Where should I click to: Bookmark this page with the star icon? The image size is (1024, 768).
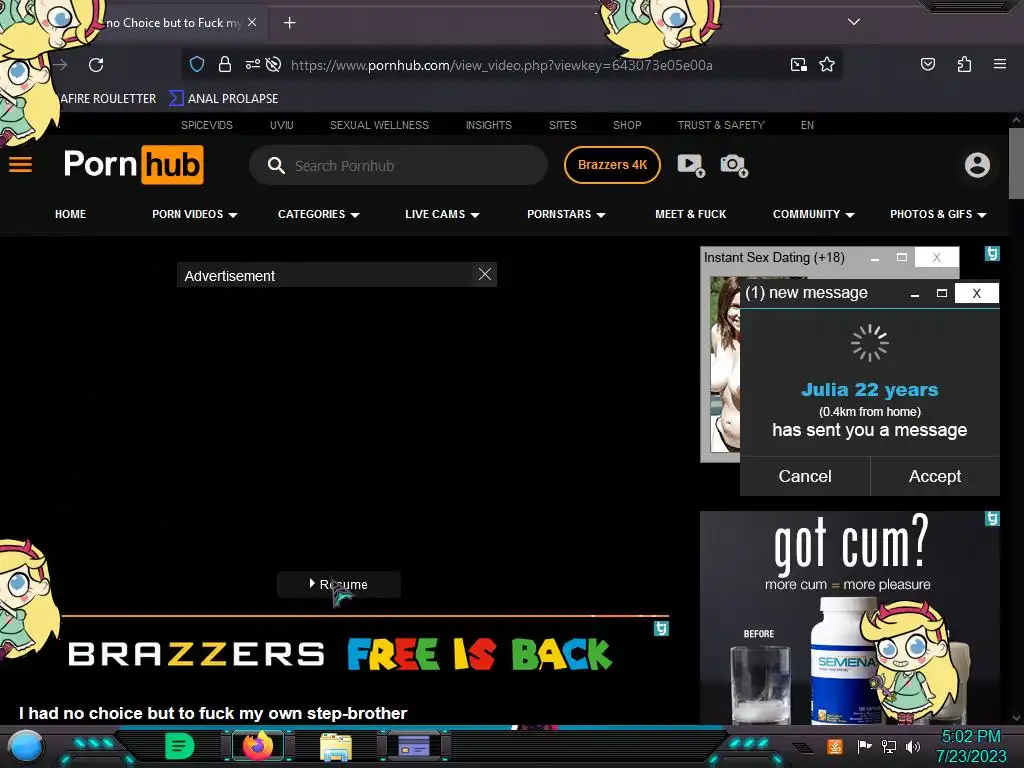pos(827,64)
